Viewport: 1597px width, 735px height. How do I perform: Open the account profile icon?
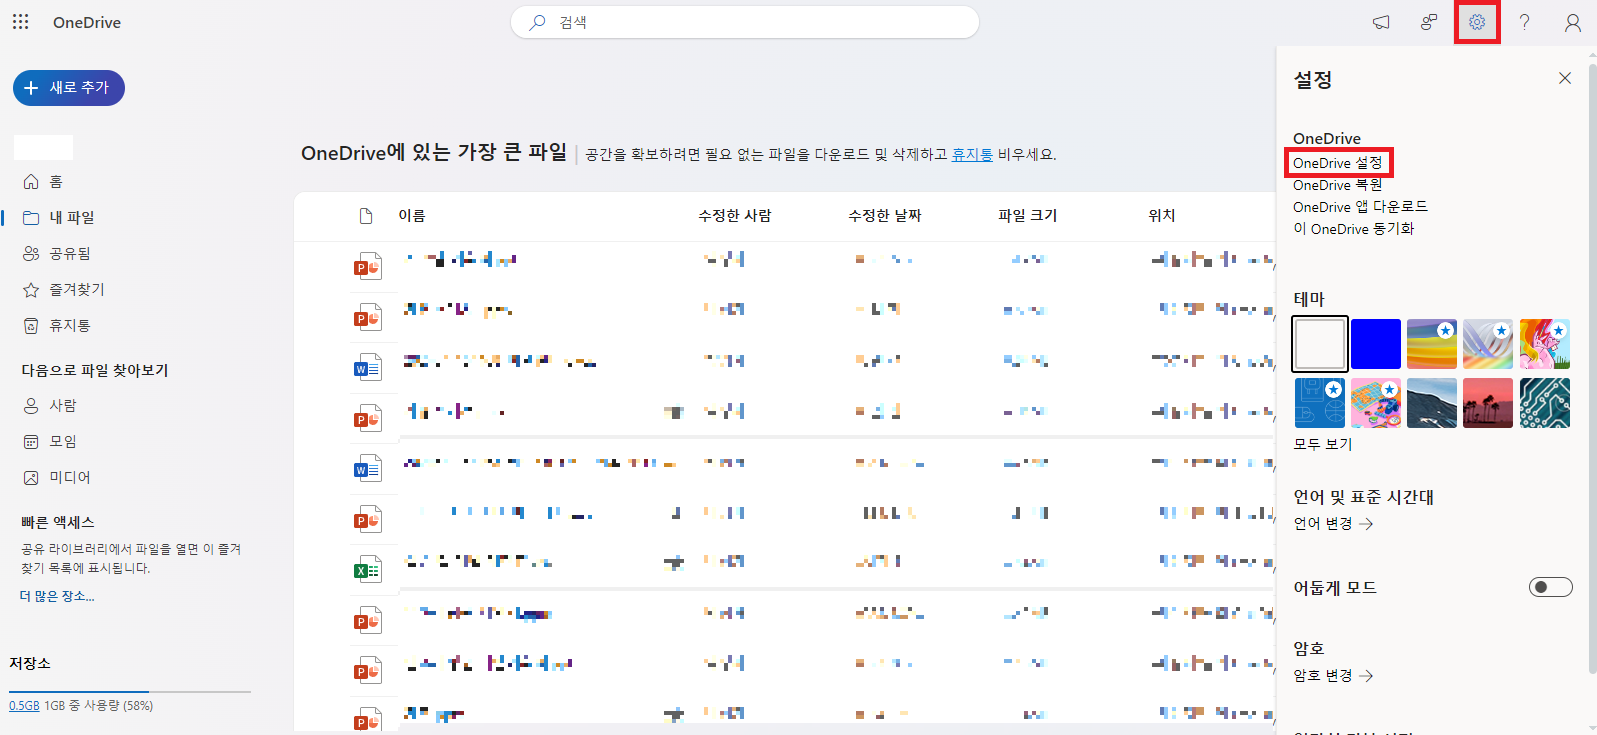1573,22
